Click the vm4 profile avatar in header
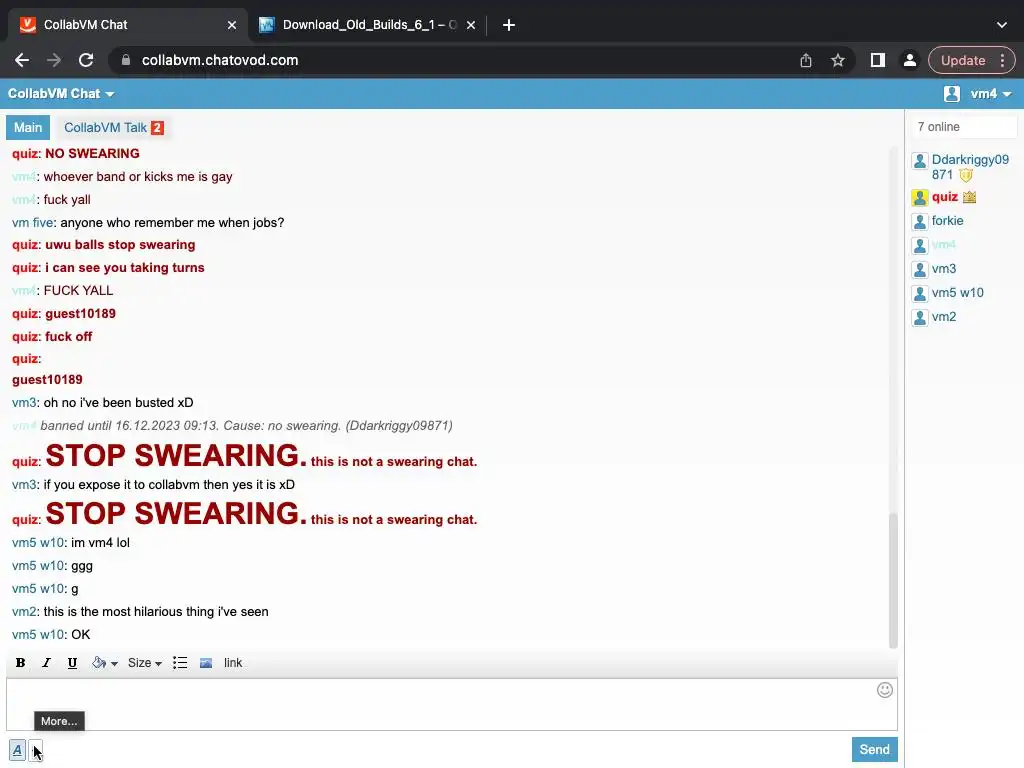The image size is (1024, 768). (x=952, y=94)
